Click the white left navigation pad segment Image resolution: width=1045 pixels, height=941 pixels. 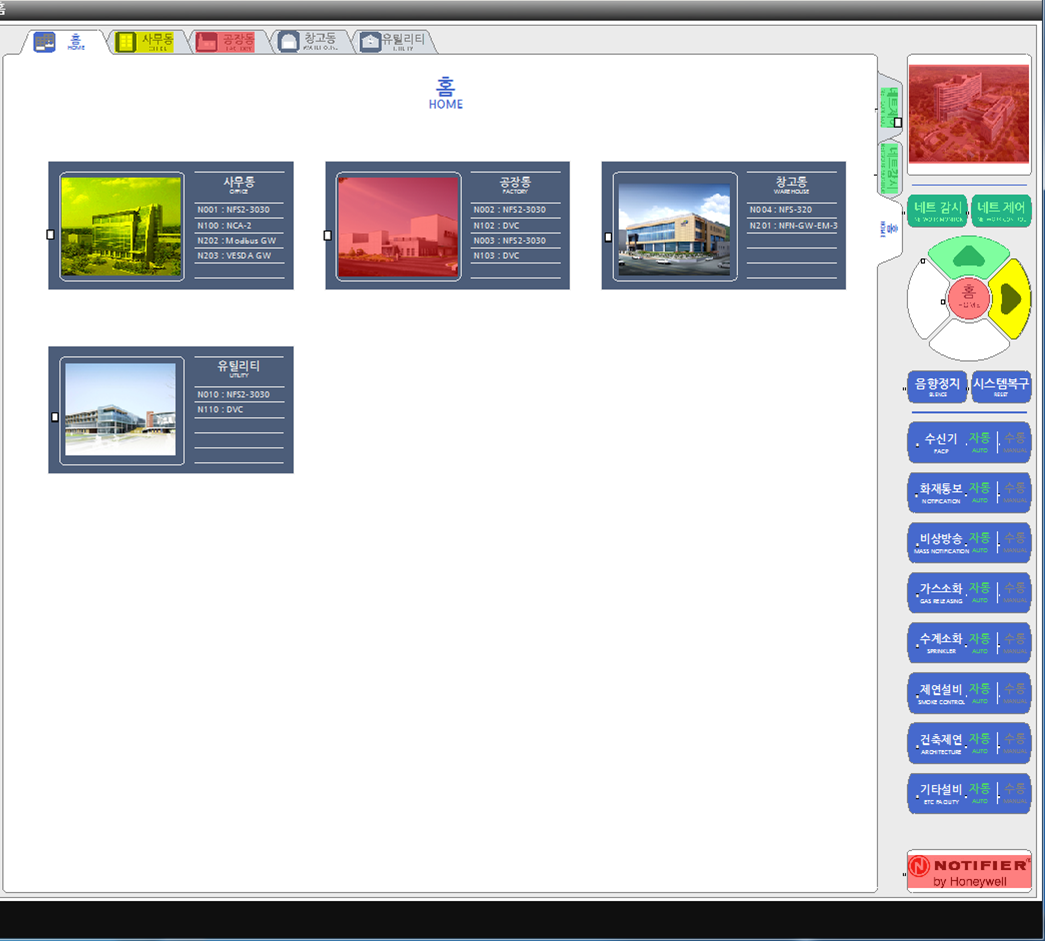[x=925, y=299]
